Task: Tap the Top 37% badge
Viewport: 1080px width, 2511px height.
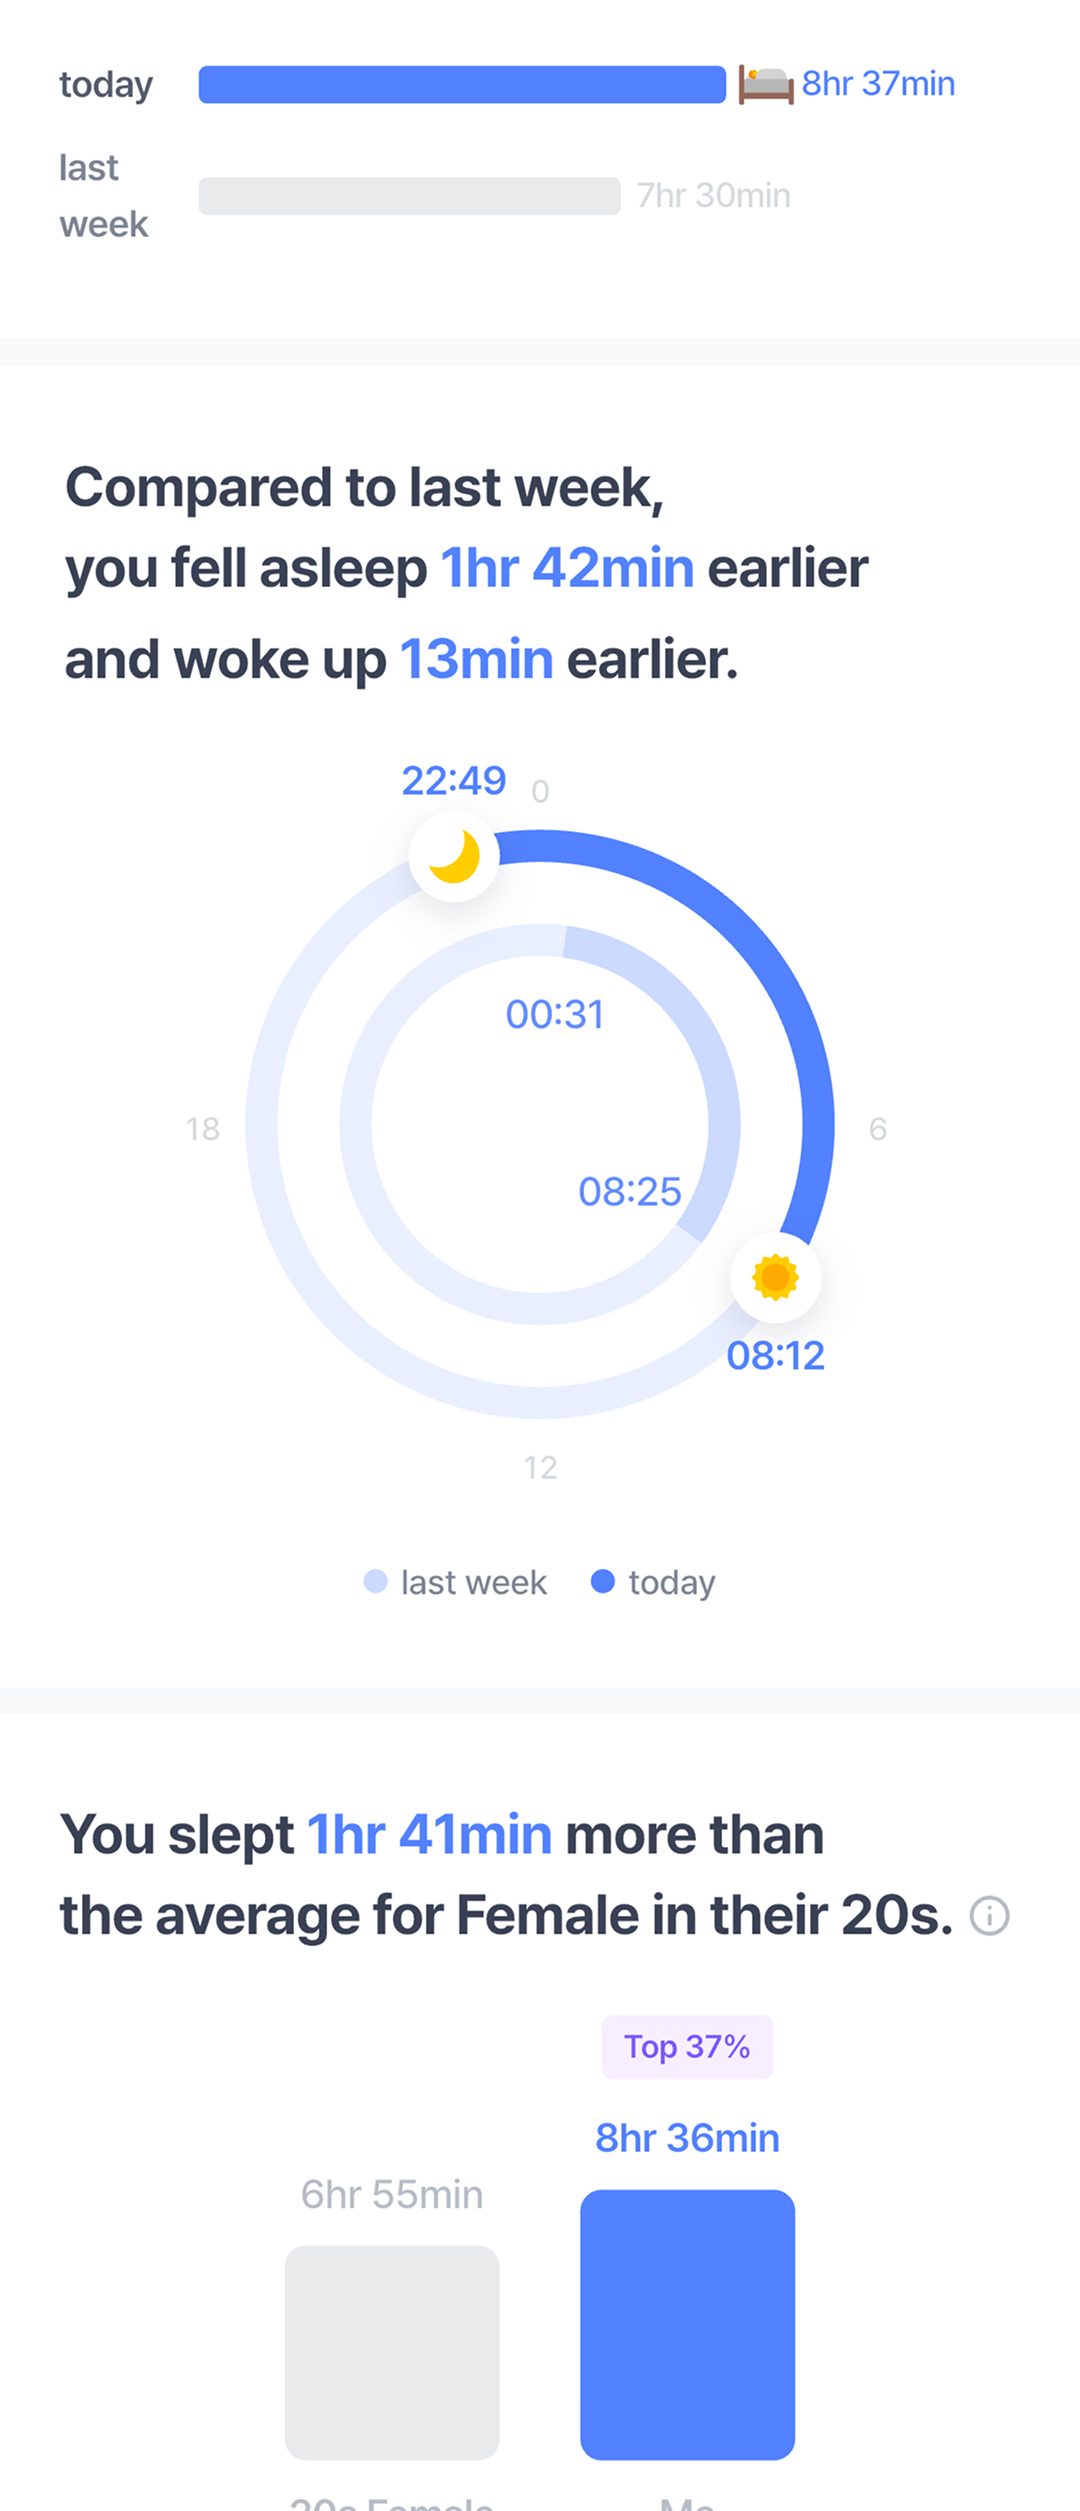Action: tap(687, 2047)
